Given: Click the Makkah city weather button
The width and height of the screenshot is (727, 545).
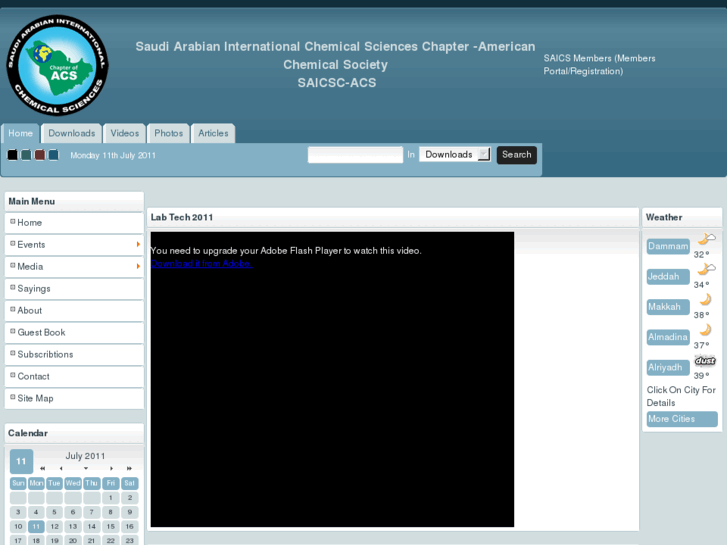Looking at the screenshot, I should click(668, 307).
